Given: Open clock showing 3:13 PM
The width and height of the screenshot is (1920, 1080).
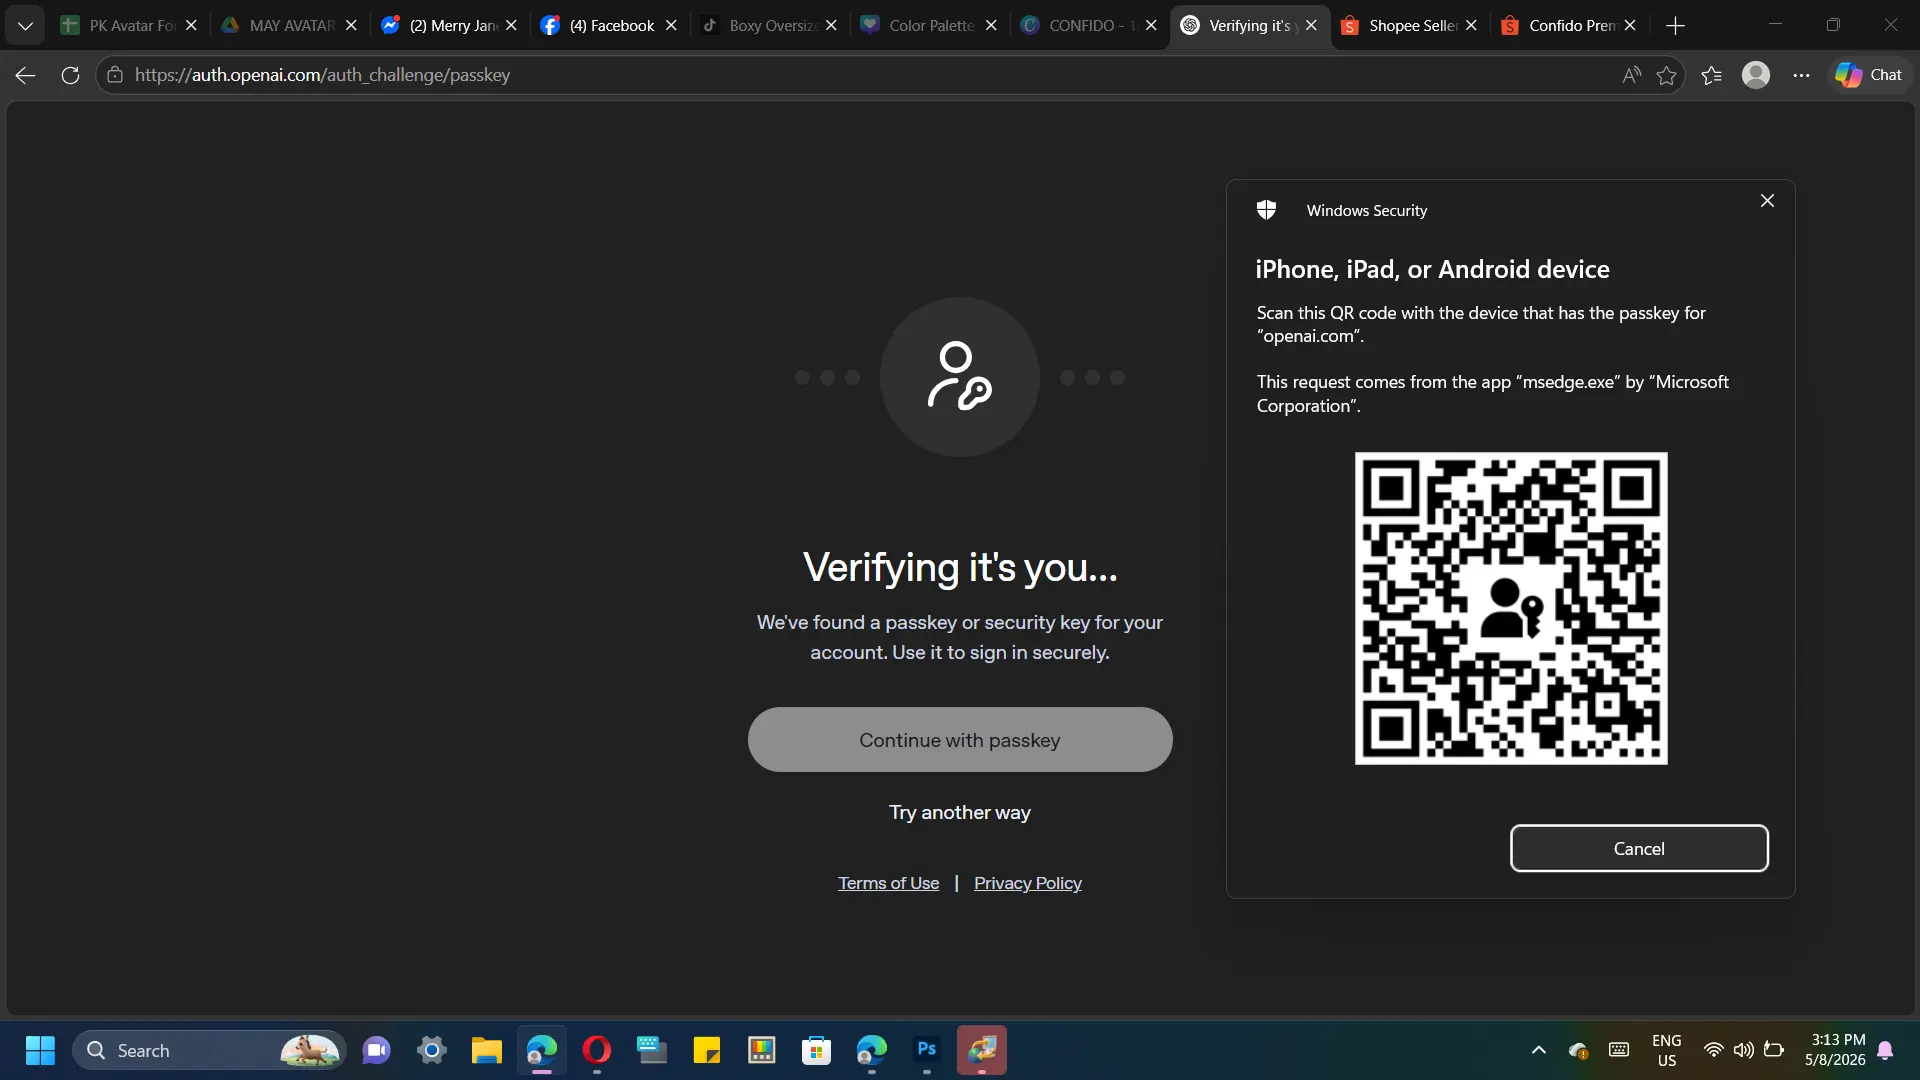Looking at the screenshot, I should click(1835, 1050).
